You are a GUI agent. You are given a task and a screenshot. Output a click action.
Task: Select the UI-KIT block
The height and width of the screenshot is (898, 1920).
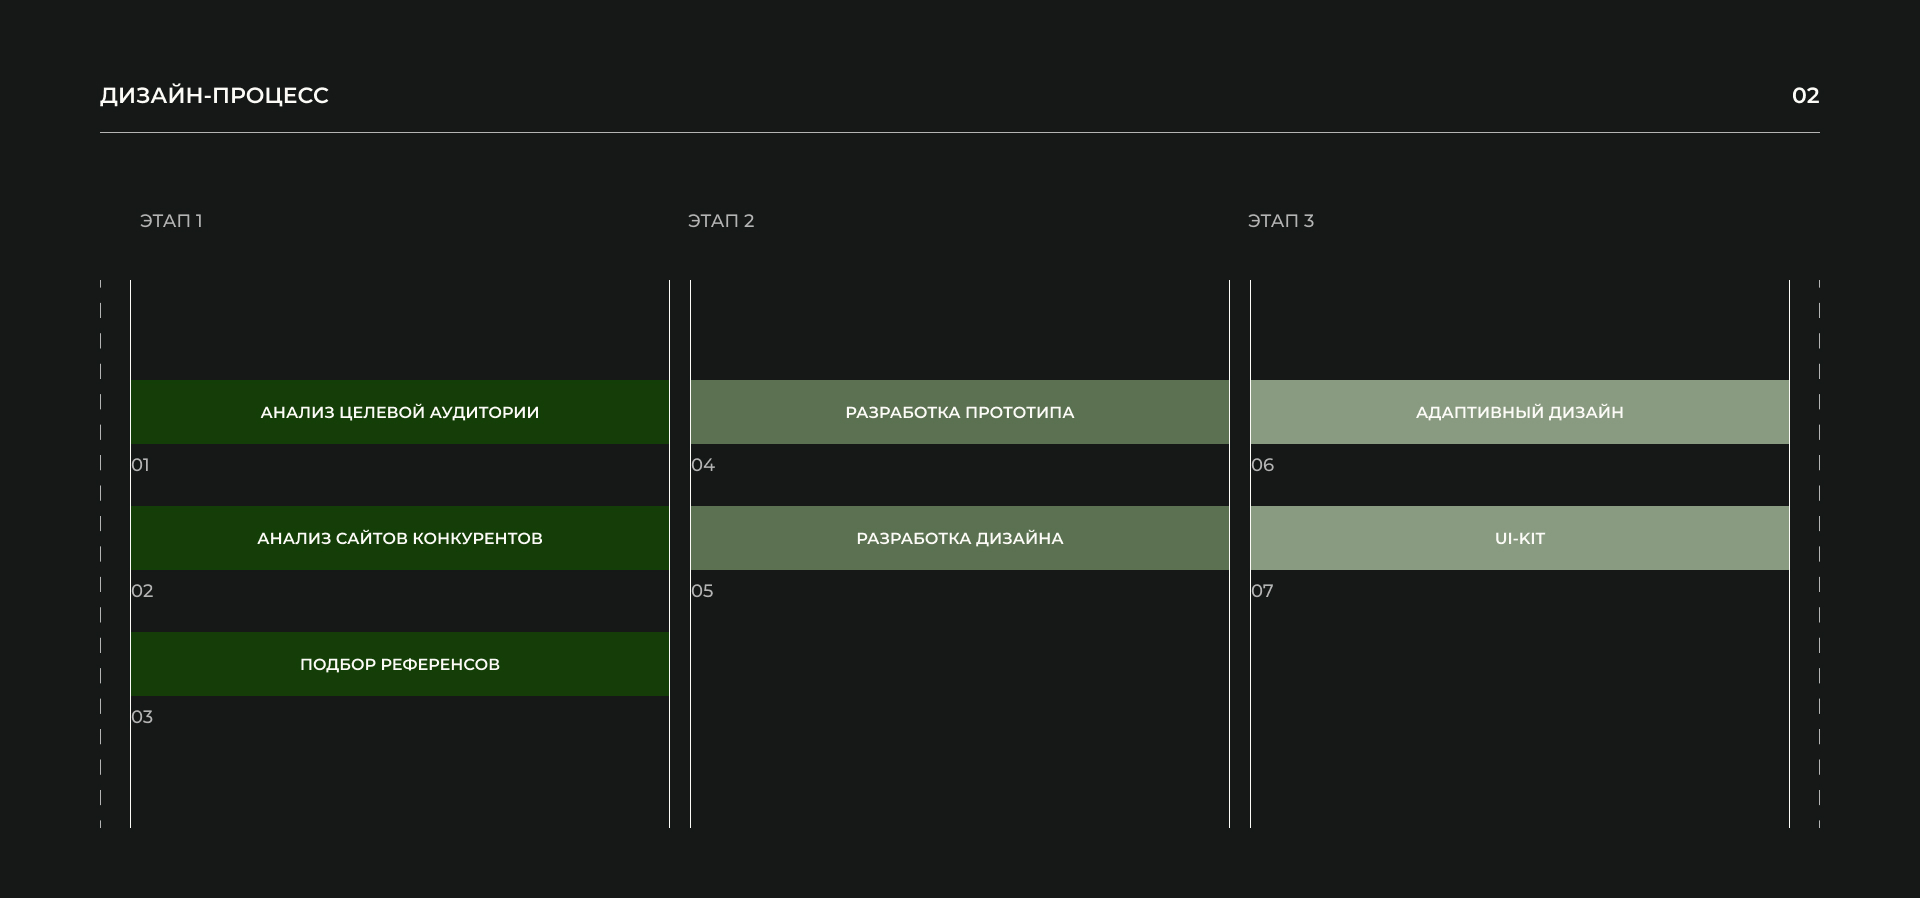point(1520,538)
